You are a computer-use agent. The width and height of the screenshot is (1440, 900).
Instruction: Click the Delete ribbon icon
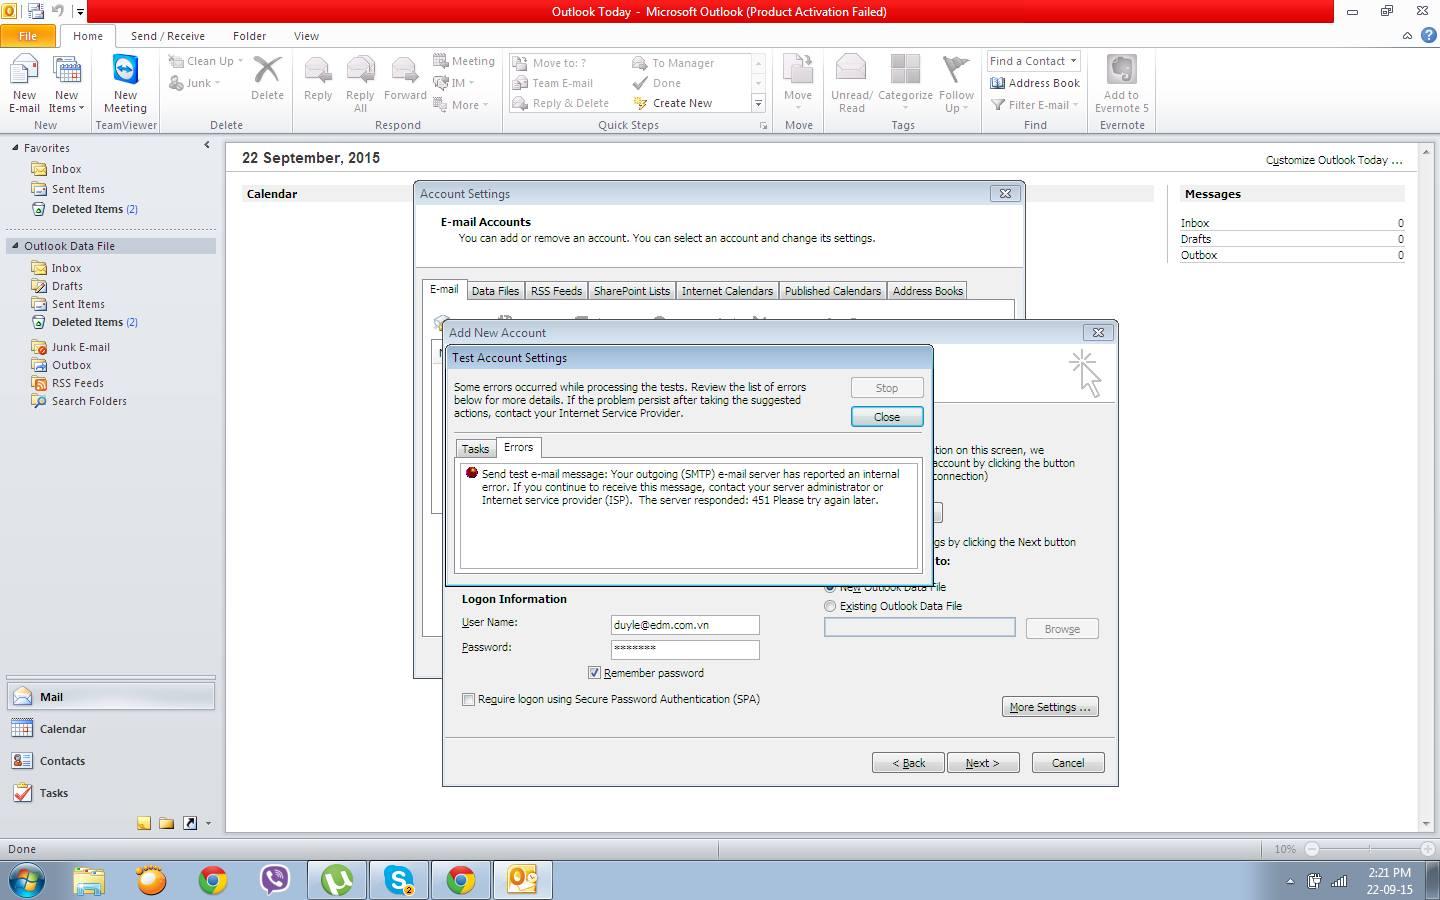(267, 78)
